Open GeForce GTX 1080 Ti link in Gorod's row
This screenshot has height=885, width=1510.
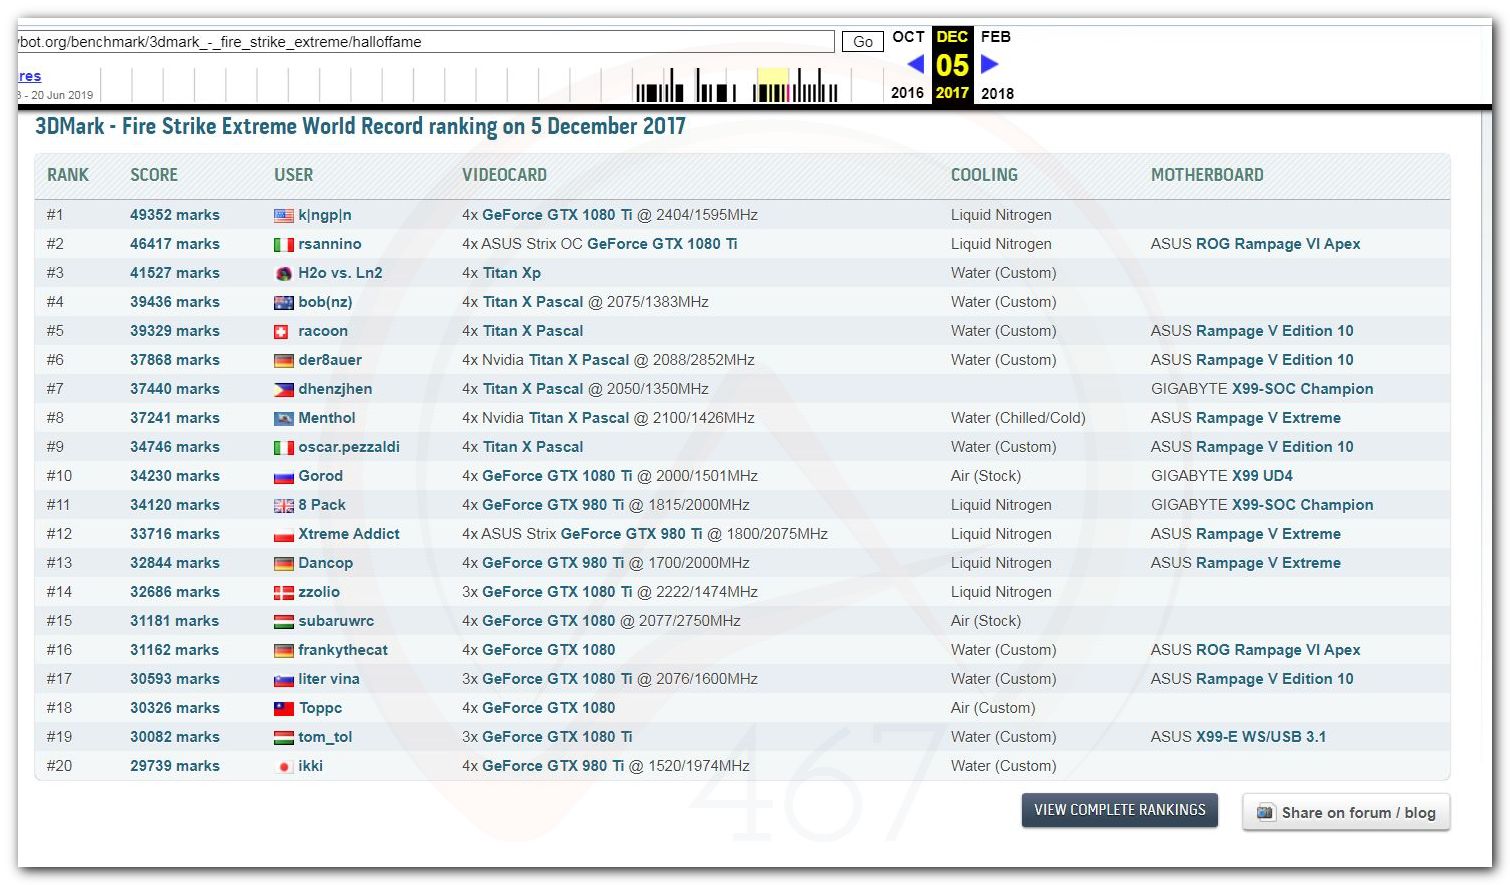pos(557,476)
